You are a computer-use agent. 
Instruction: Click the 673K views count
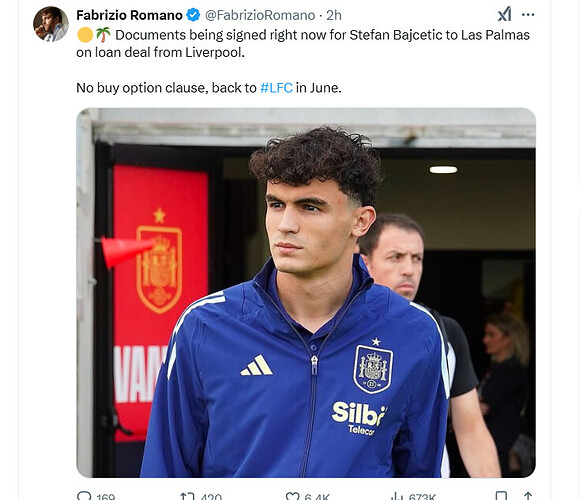[x=422, y=497]
